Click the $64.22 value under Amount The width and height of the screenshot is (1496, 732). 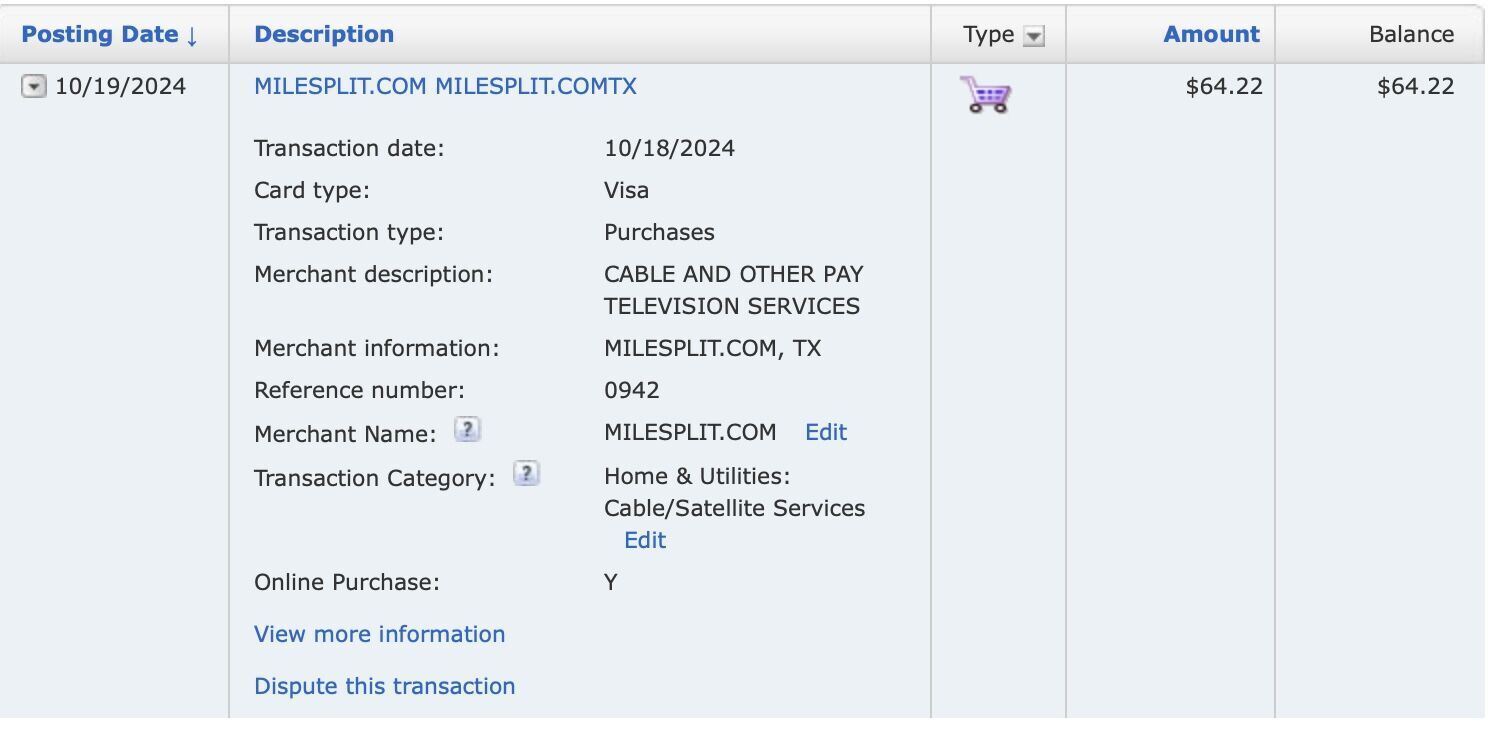coord(1224,86)
